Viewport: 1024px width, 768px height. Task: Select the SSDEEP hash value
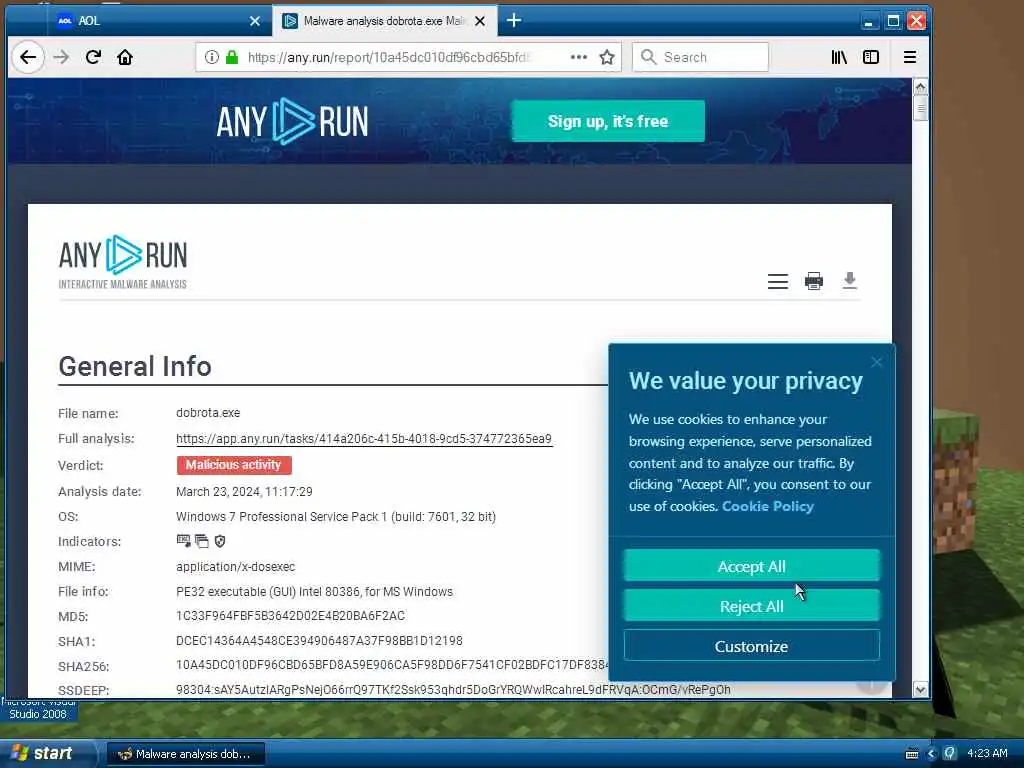[453, 690]
